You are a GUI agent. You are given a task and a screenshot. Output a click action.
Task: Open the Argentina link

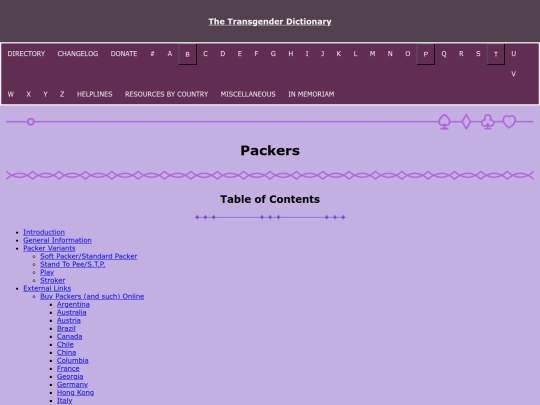pos(73,304)
